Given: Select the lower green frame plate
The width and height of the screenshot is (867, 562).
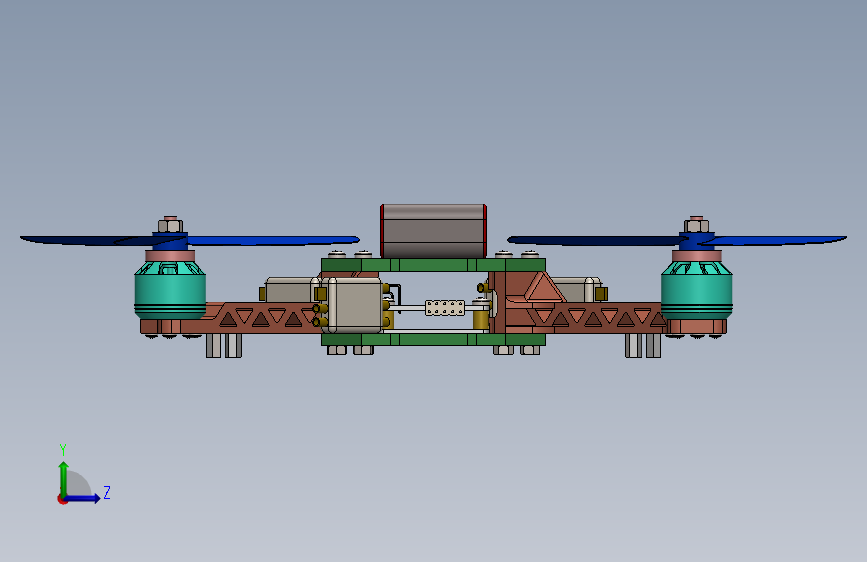Looking at the screenshot, I should tap(434, 339).
